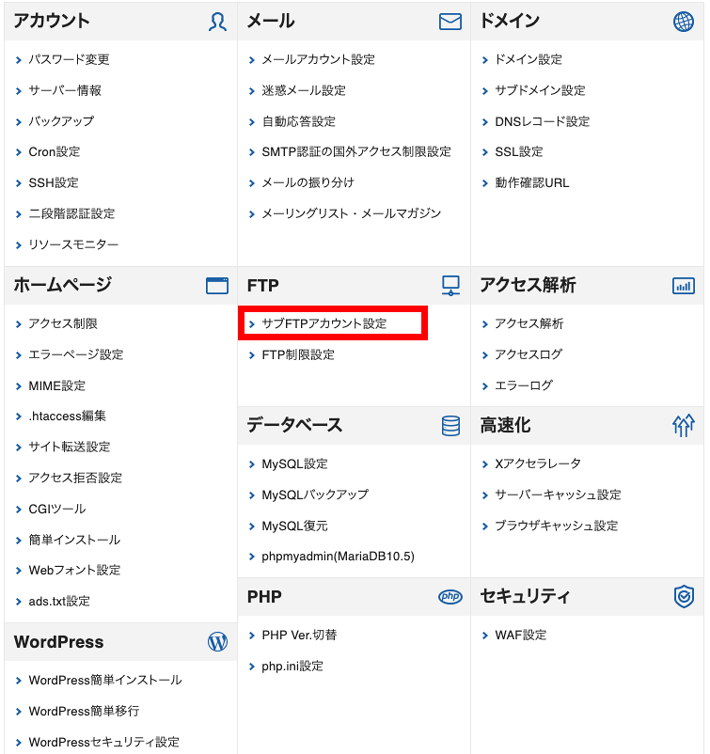Open サーバー情報 page
The image size is (710, 754).
[x=65, y=90]
